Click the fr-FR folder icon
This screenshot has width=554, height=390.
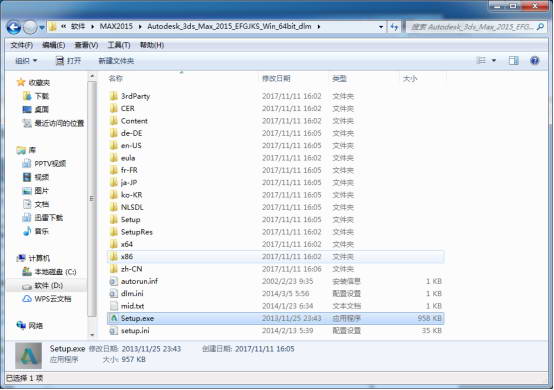tap(113, 170)
